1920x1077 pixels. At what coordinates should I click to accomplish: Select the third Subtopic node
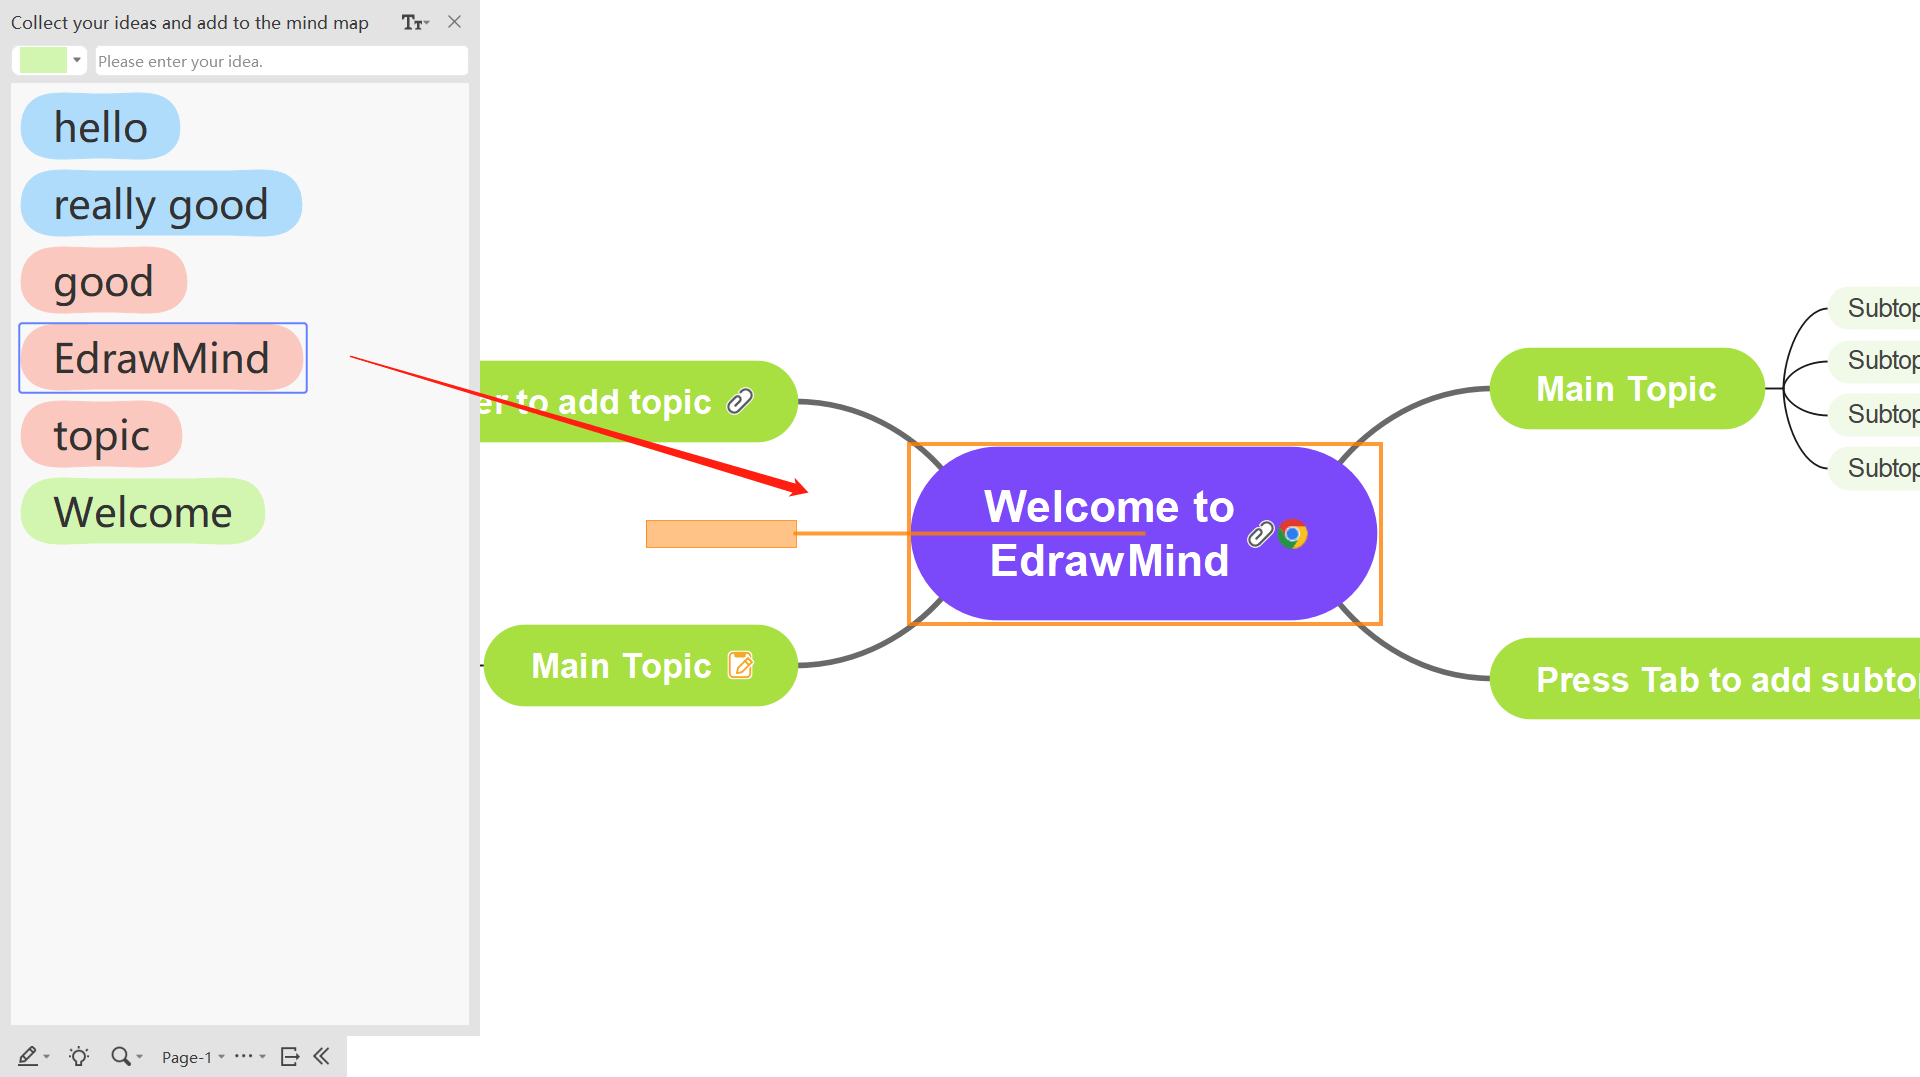click(1876, 414)
